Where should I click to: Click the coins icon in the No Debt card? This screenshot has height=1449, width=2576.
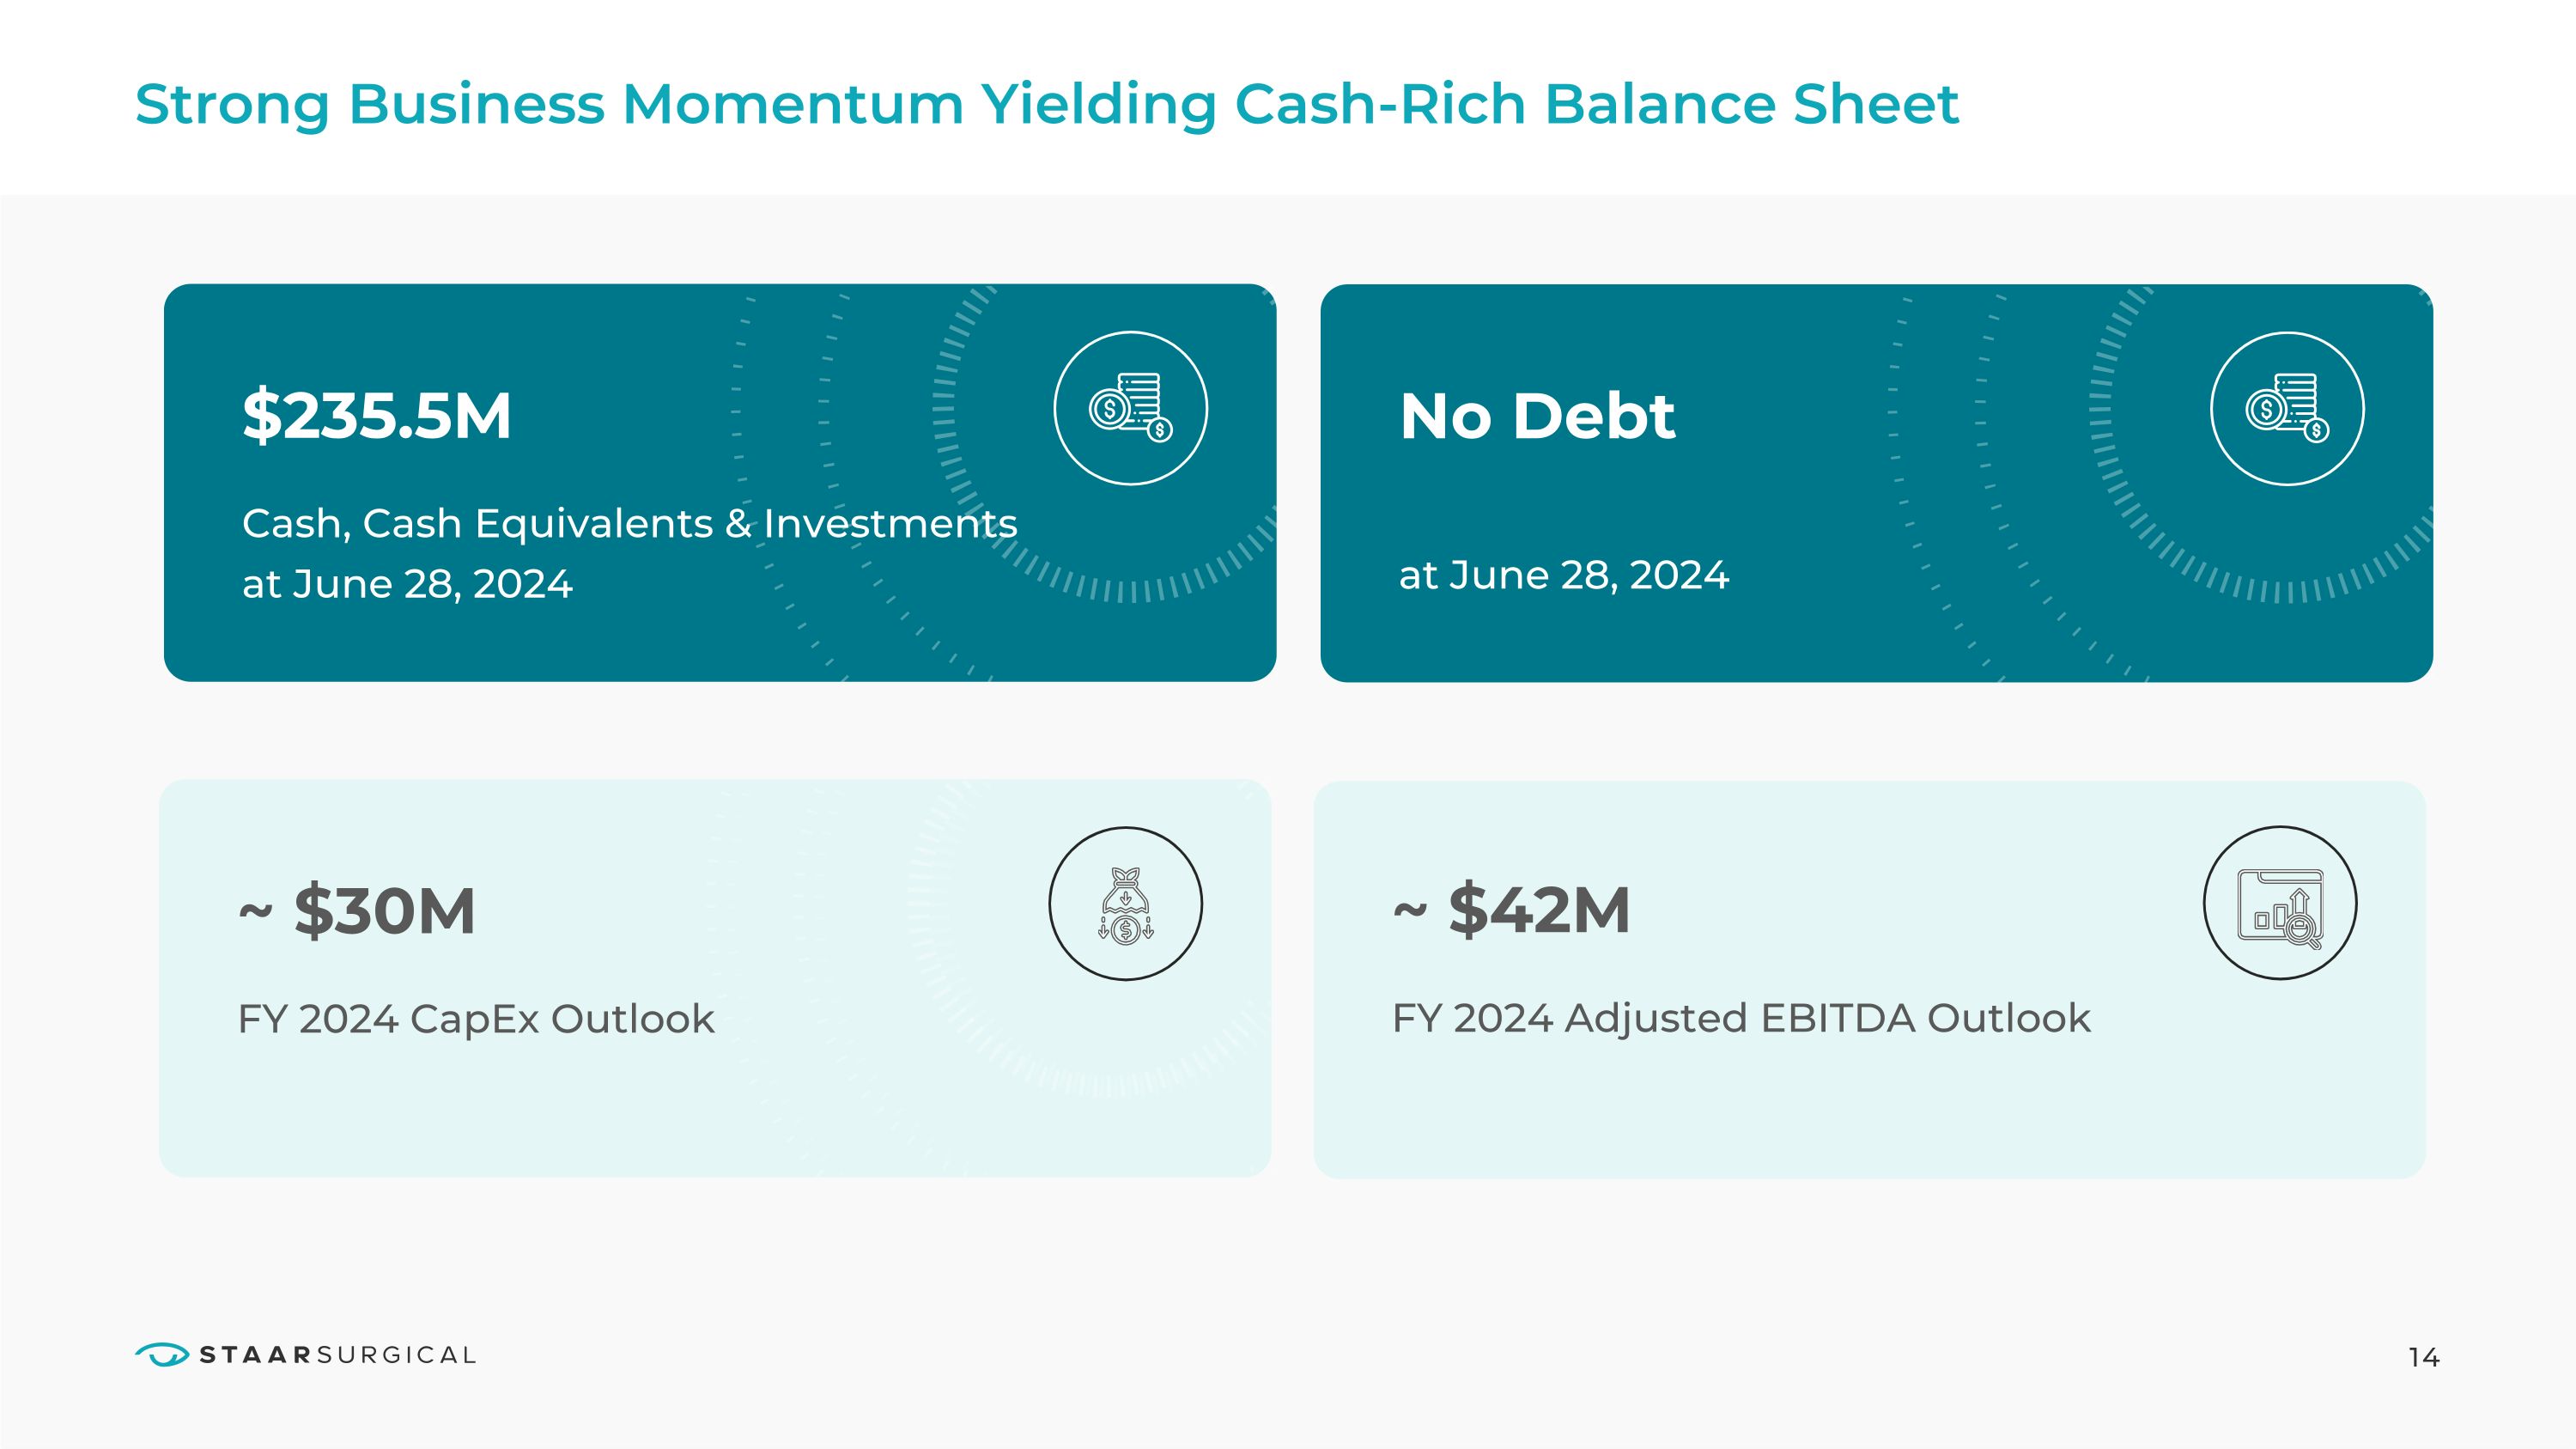click(2286, 408)
